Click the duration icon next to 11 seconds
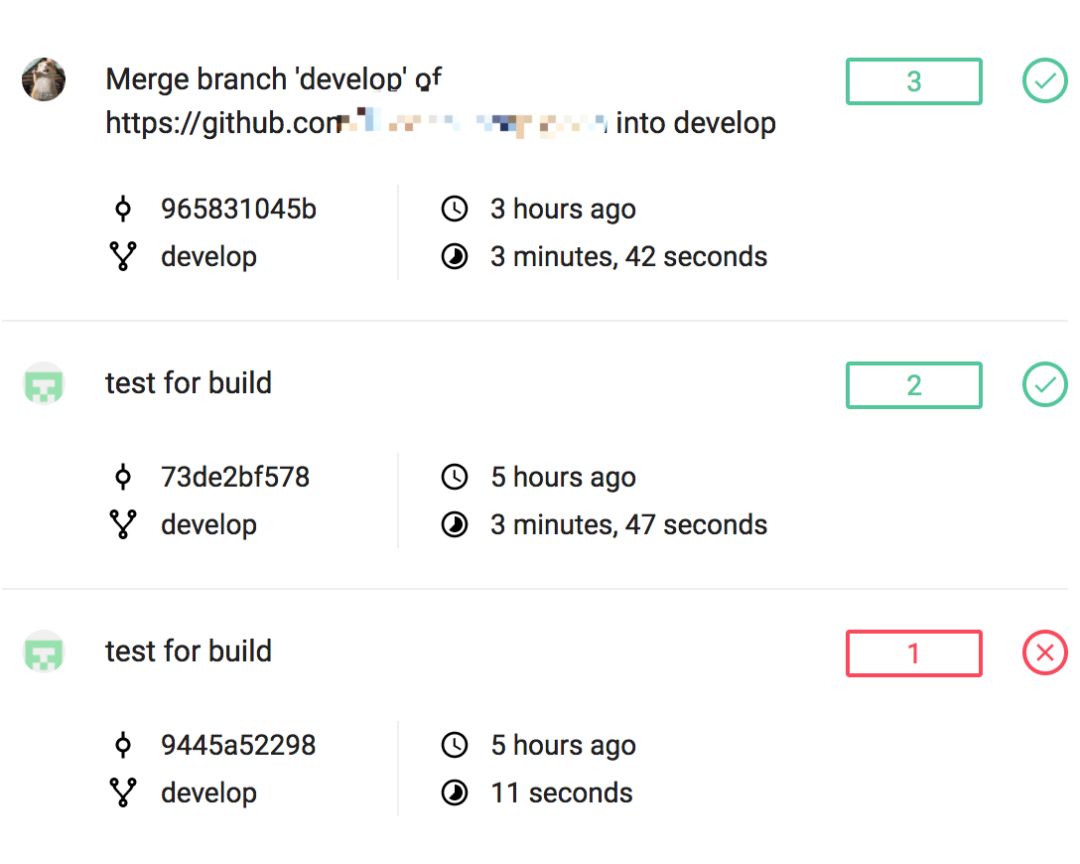The image size is (1080, 864). point(454,793)
